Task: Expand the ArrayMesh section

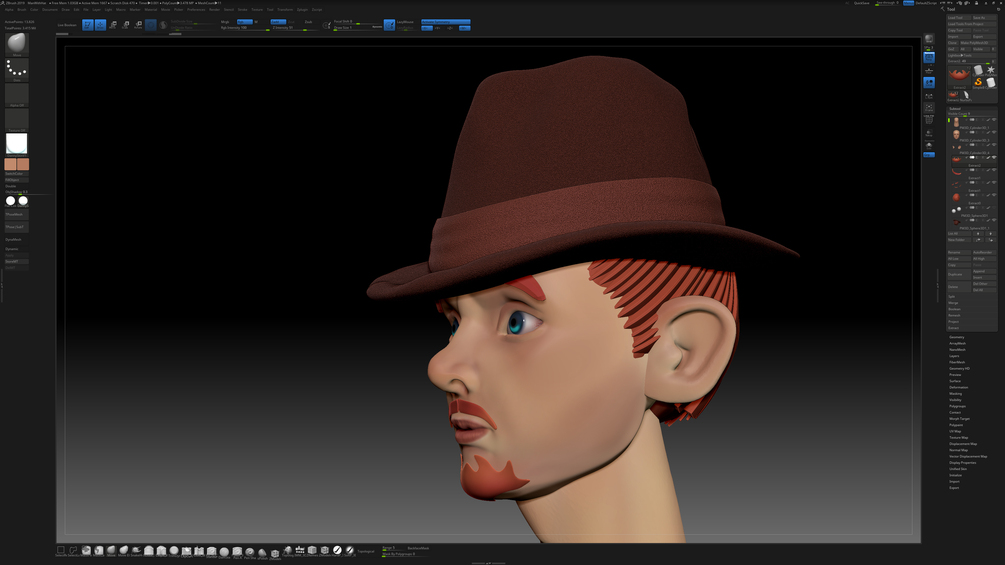Action: [x=958, y=343]
